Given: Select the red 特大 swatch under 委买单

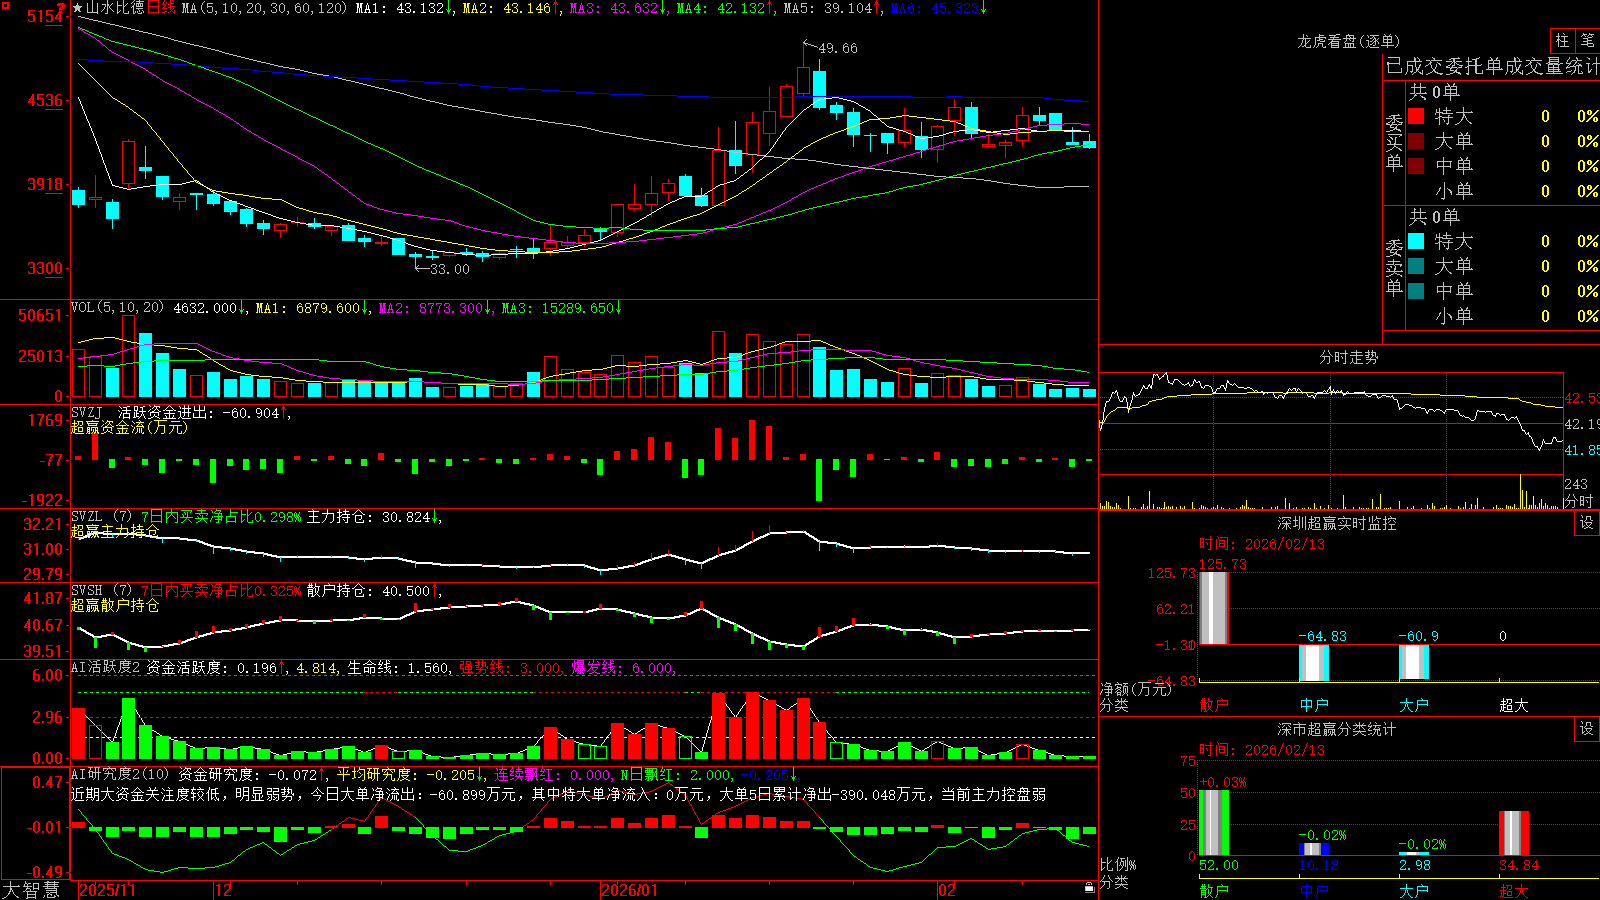Looking at the screenshot, I should (x=1416, y=116).
